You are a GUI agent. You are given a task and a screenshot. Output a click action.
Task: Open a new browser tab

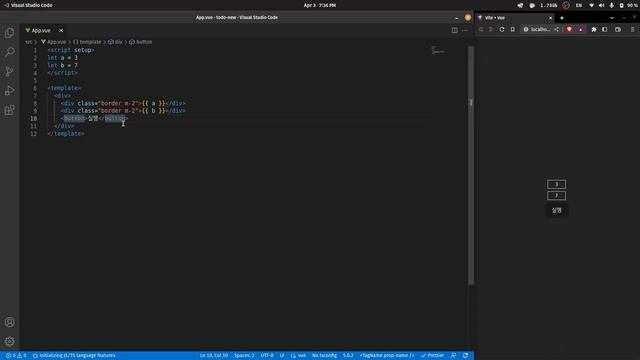(562, 18)
